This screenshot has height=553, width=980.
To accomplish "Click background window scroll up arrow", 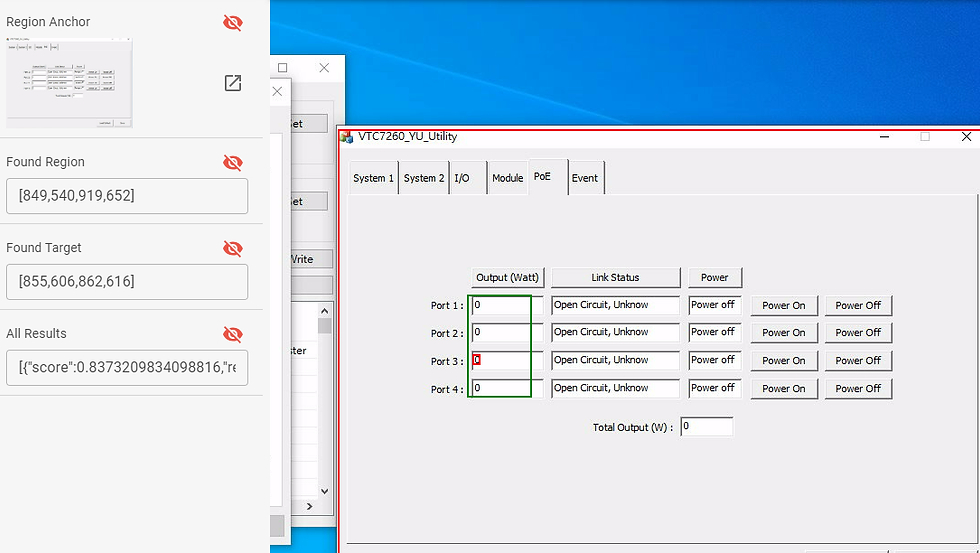I will (x=324, y=311).
